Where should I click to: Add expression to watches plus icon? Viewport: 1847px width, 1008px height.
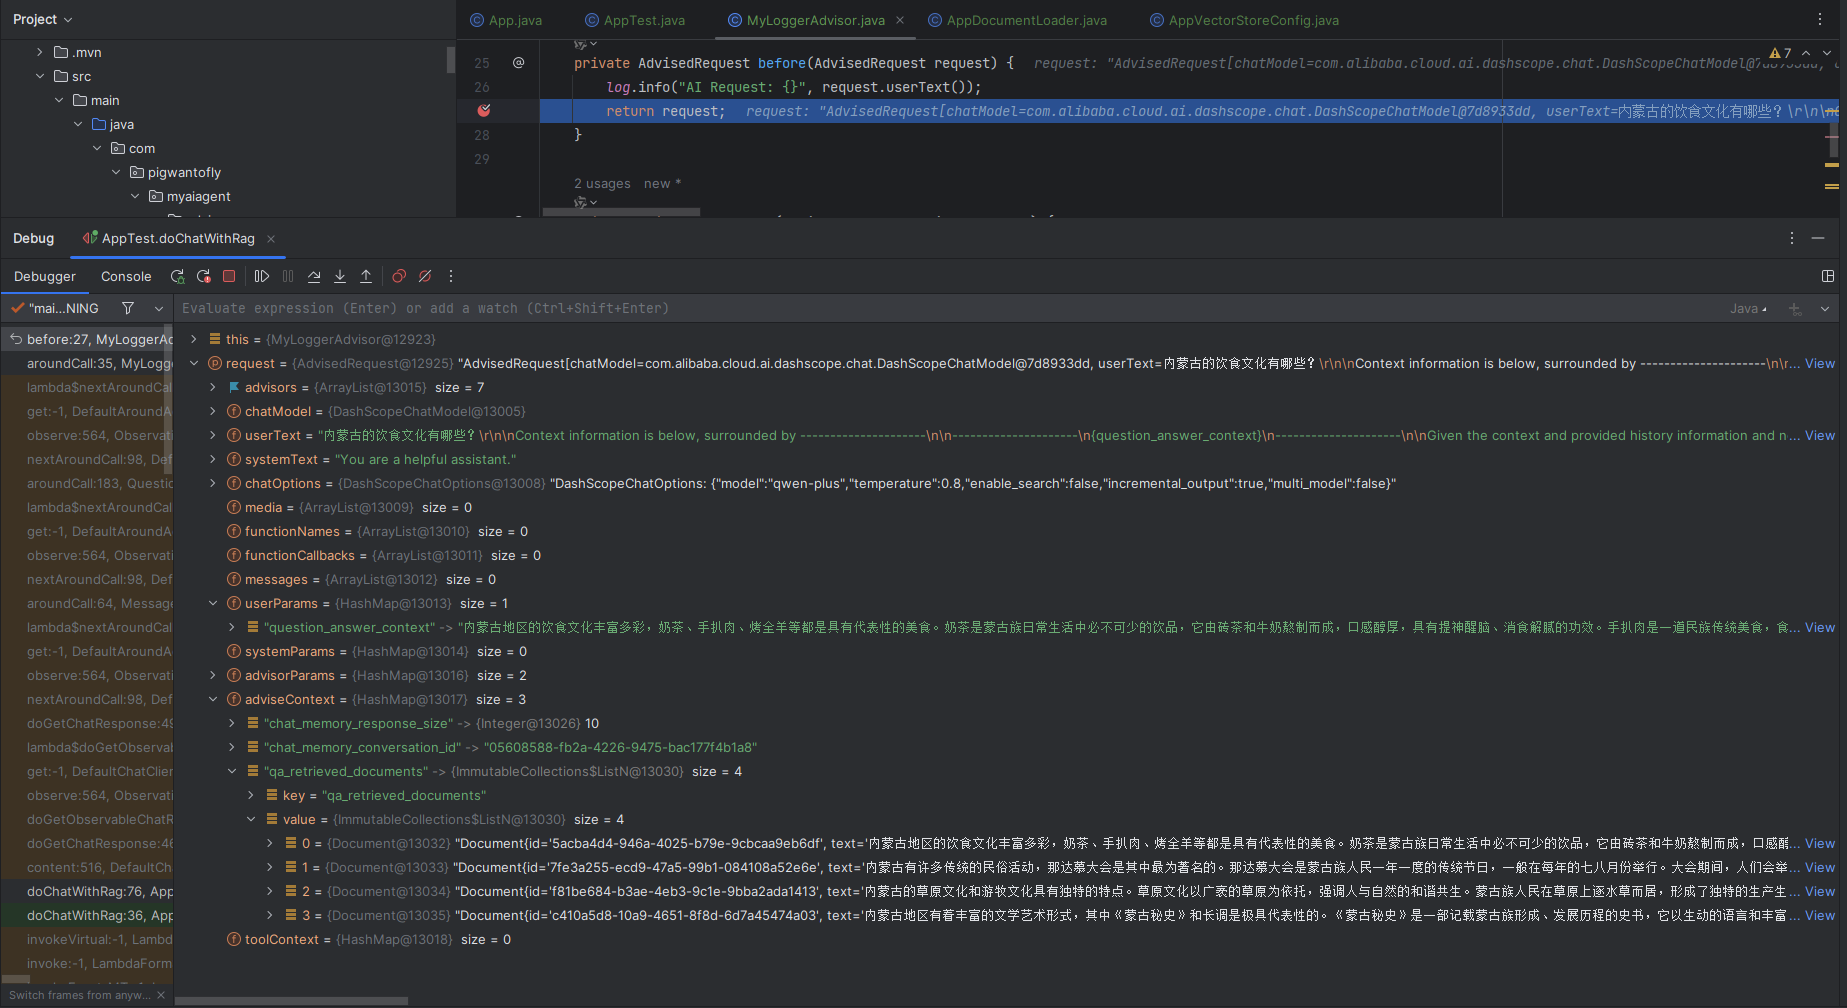[1795, 309]
